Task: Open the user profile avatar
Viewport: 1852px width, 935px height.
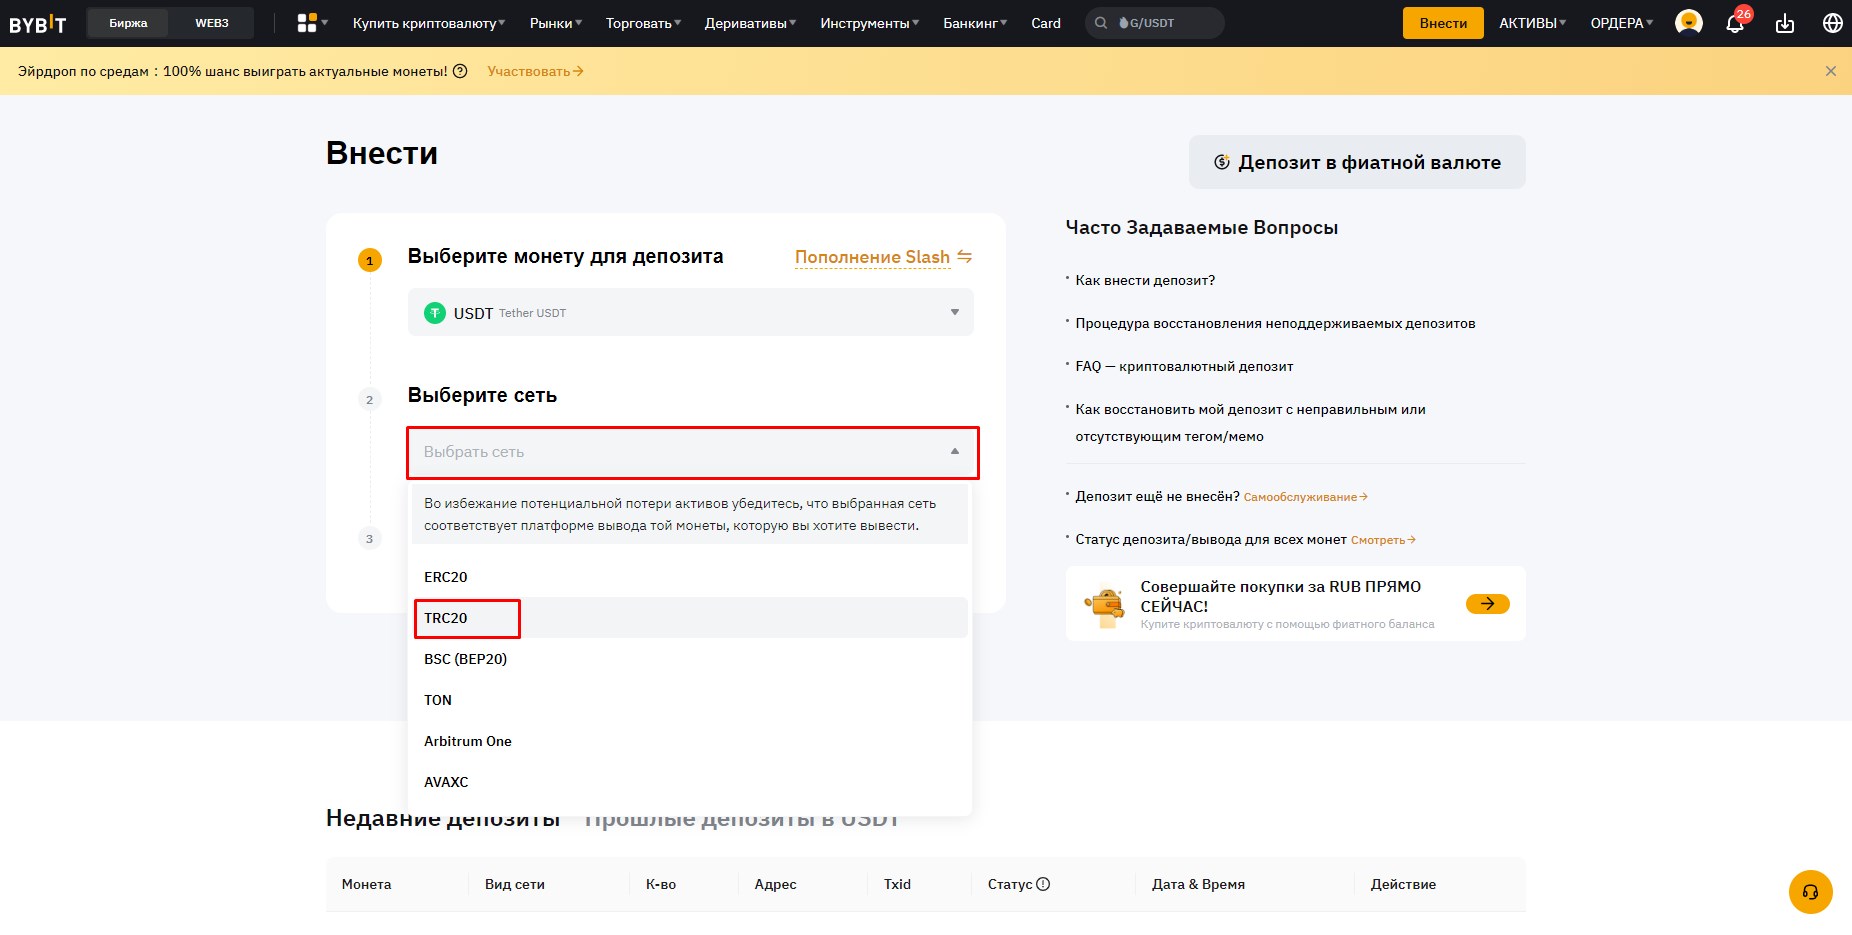Action: [1689, 23]
